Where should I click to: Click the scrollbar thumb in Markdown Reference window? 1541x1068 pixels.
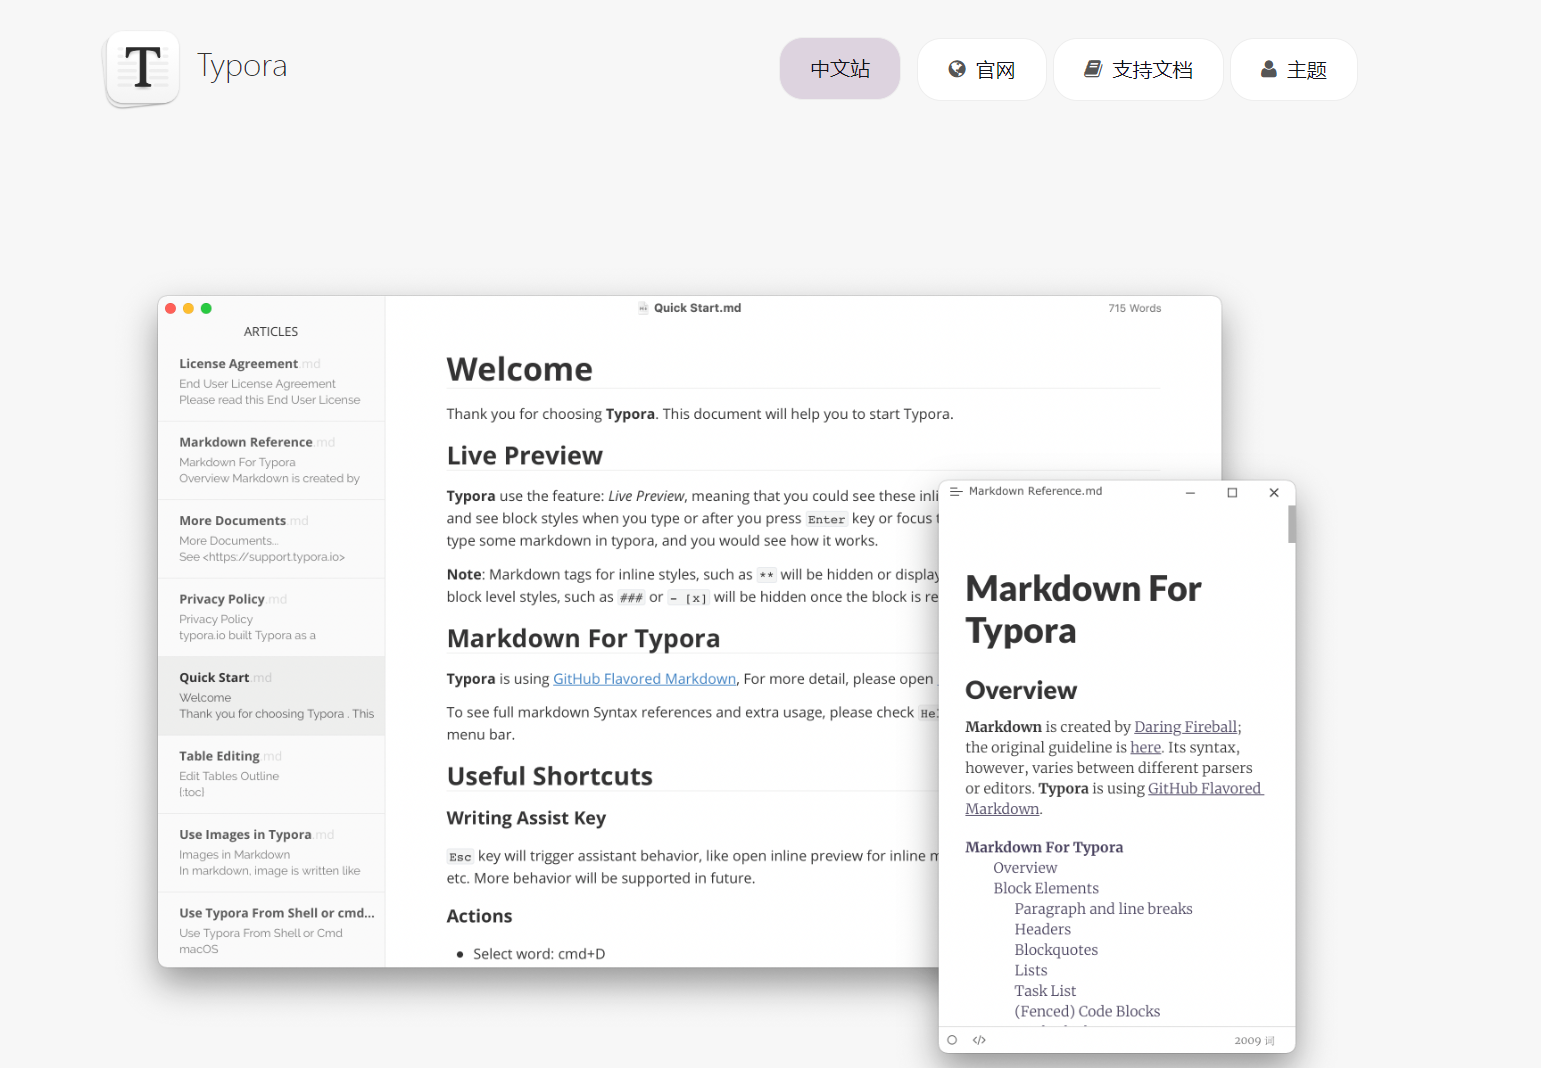click(x=1292, y=524)
